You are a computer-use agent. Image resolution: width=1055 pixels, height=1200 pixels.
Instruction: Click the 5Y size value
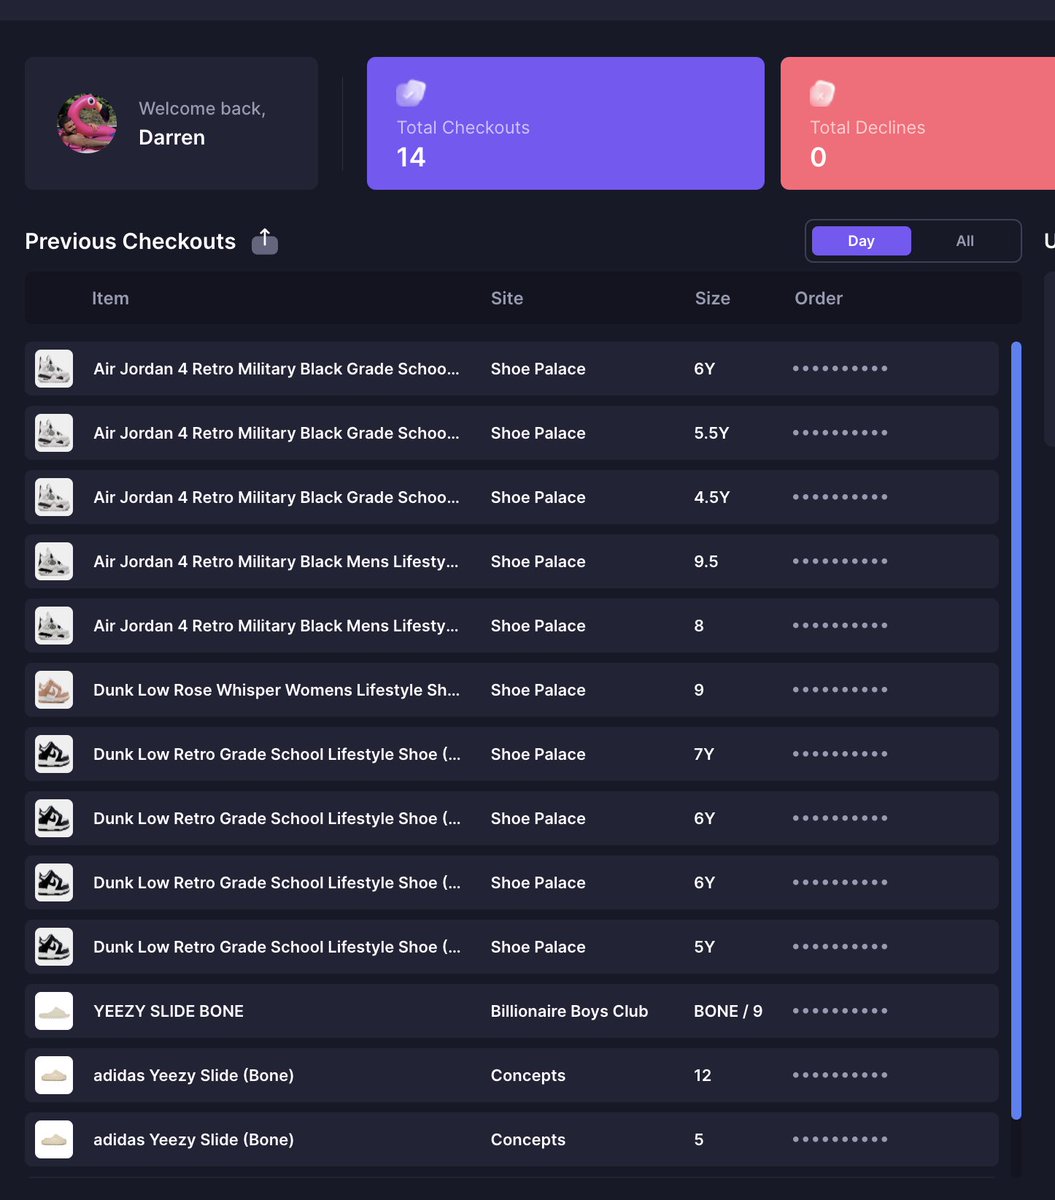point(704,947)
